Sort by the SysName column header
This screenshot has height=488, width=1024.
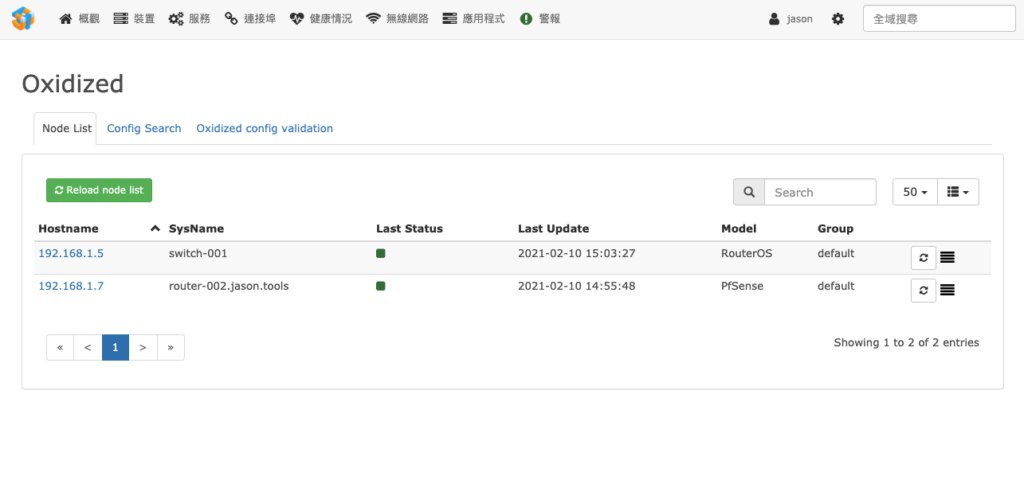point(196,229)
